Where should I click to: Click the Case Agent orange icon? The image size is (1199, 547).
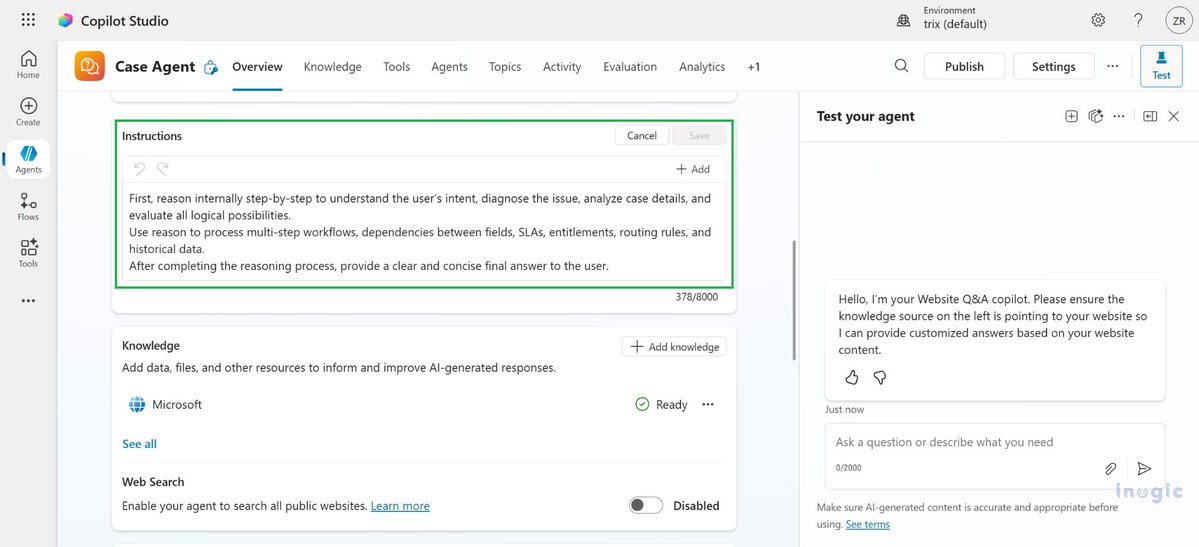tap(89, 67)
